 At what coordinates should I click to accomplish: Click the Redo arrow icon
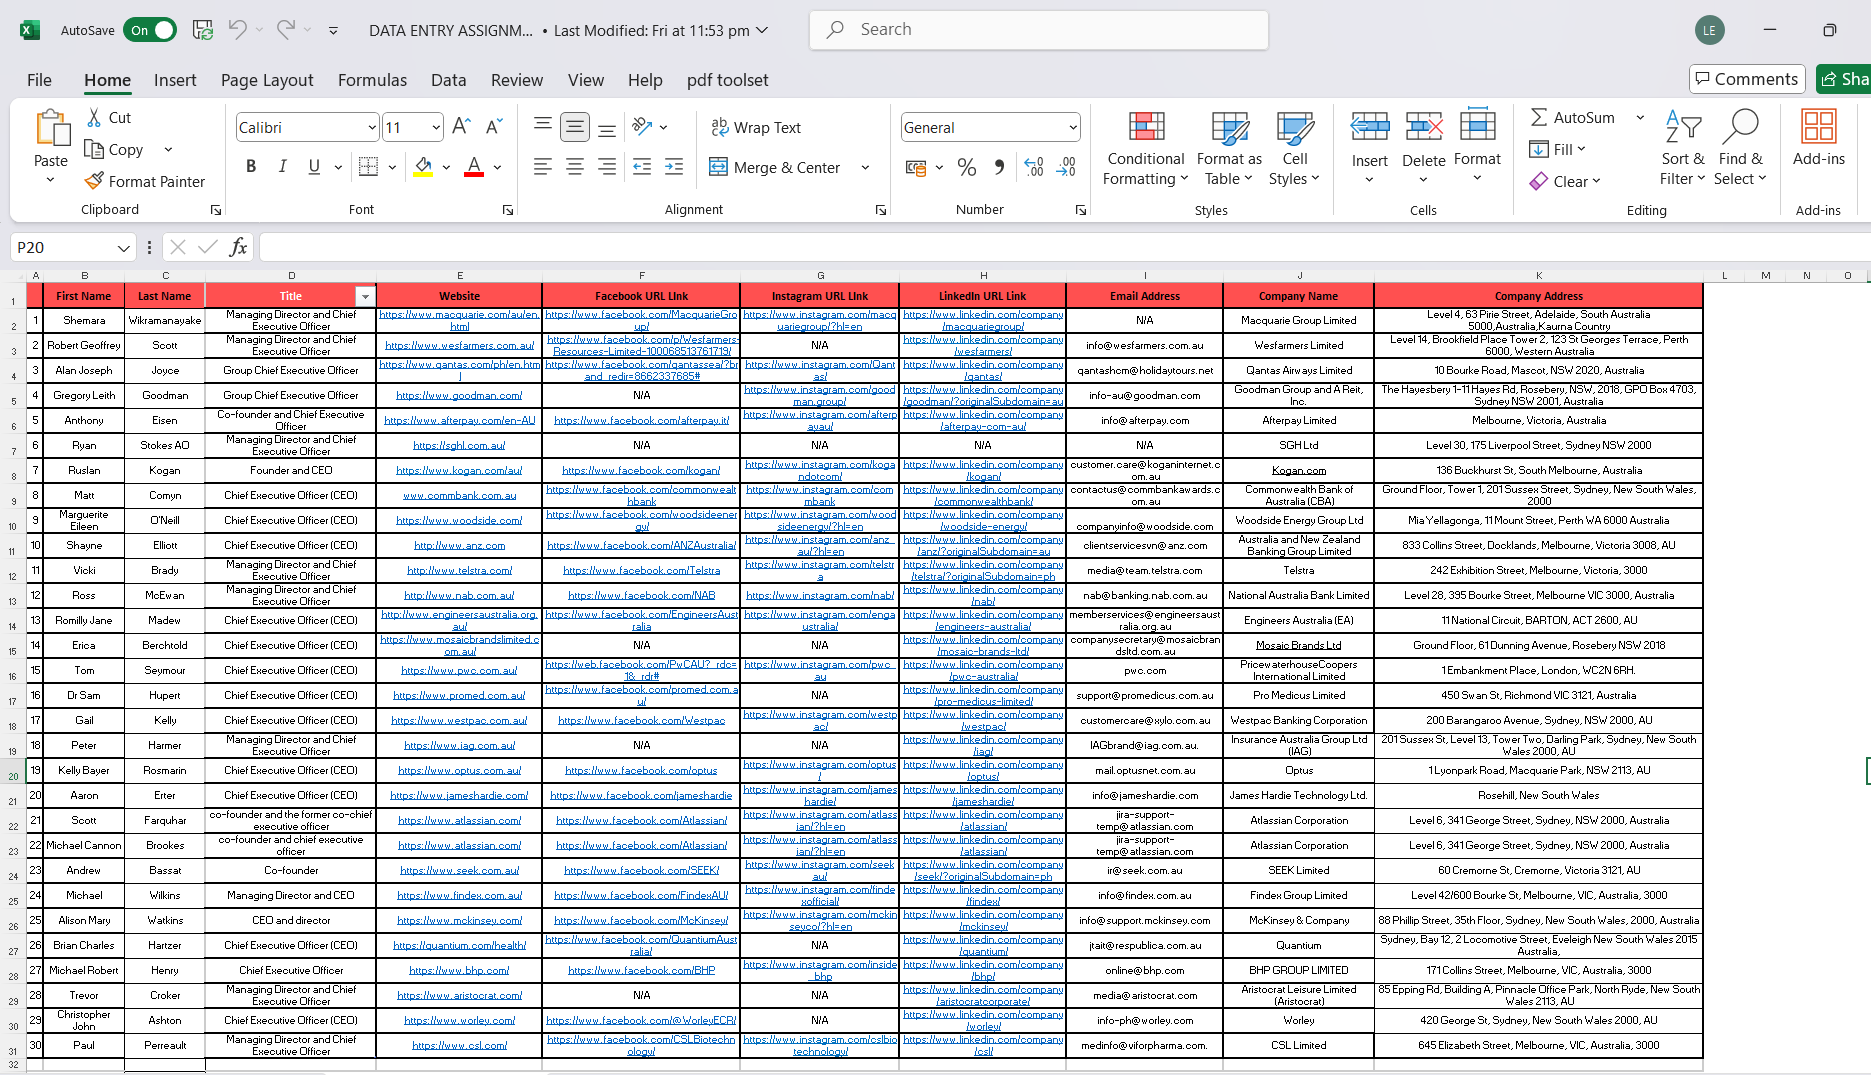pos(286,30)
